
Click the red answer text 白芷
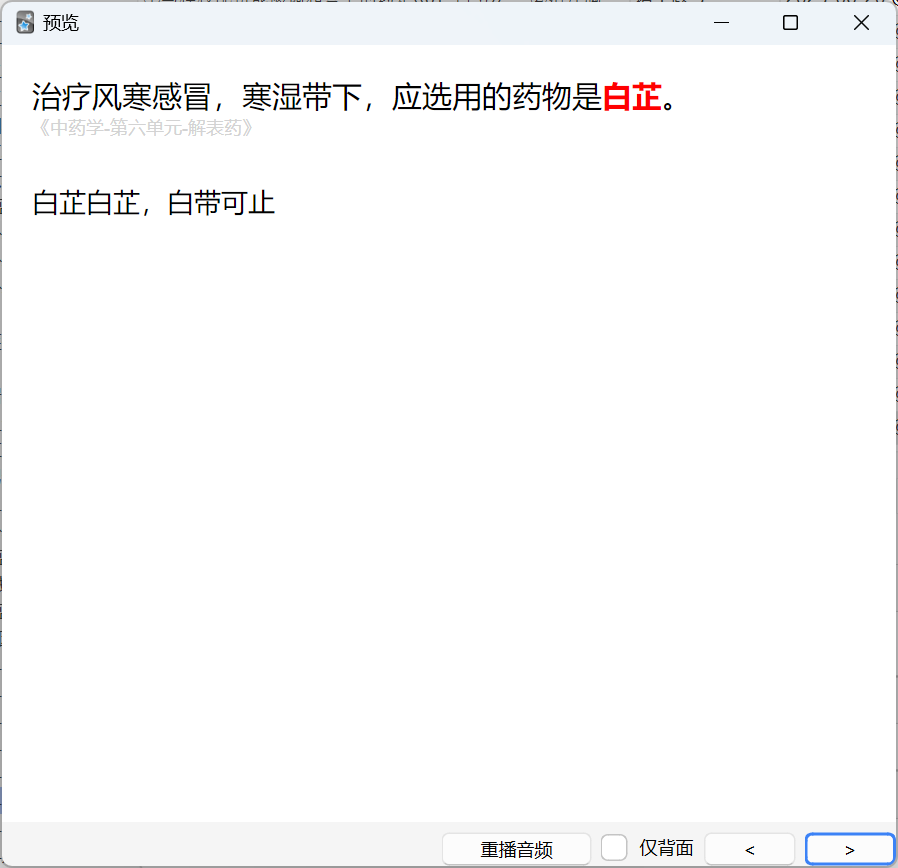(x=632, y=97)
